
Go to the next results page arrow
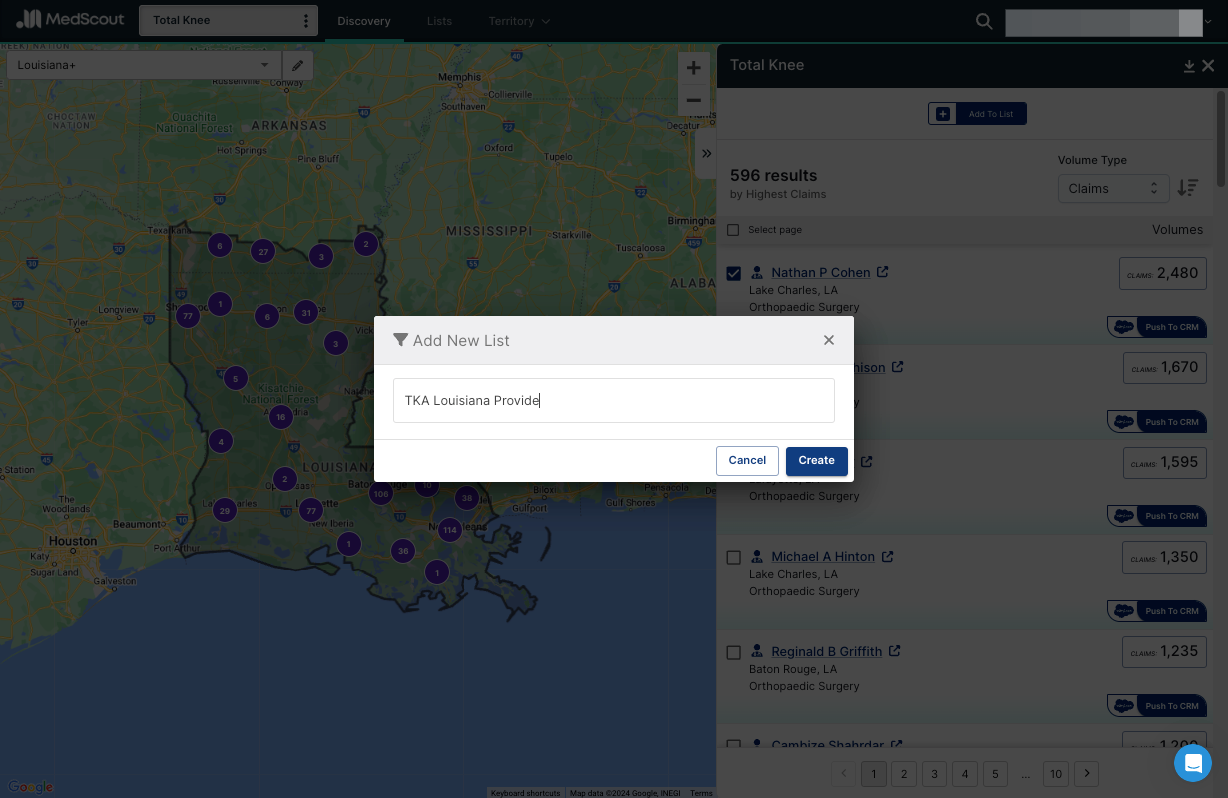pos(1086,773)
